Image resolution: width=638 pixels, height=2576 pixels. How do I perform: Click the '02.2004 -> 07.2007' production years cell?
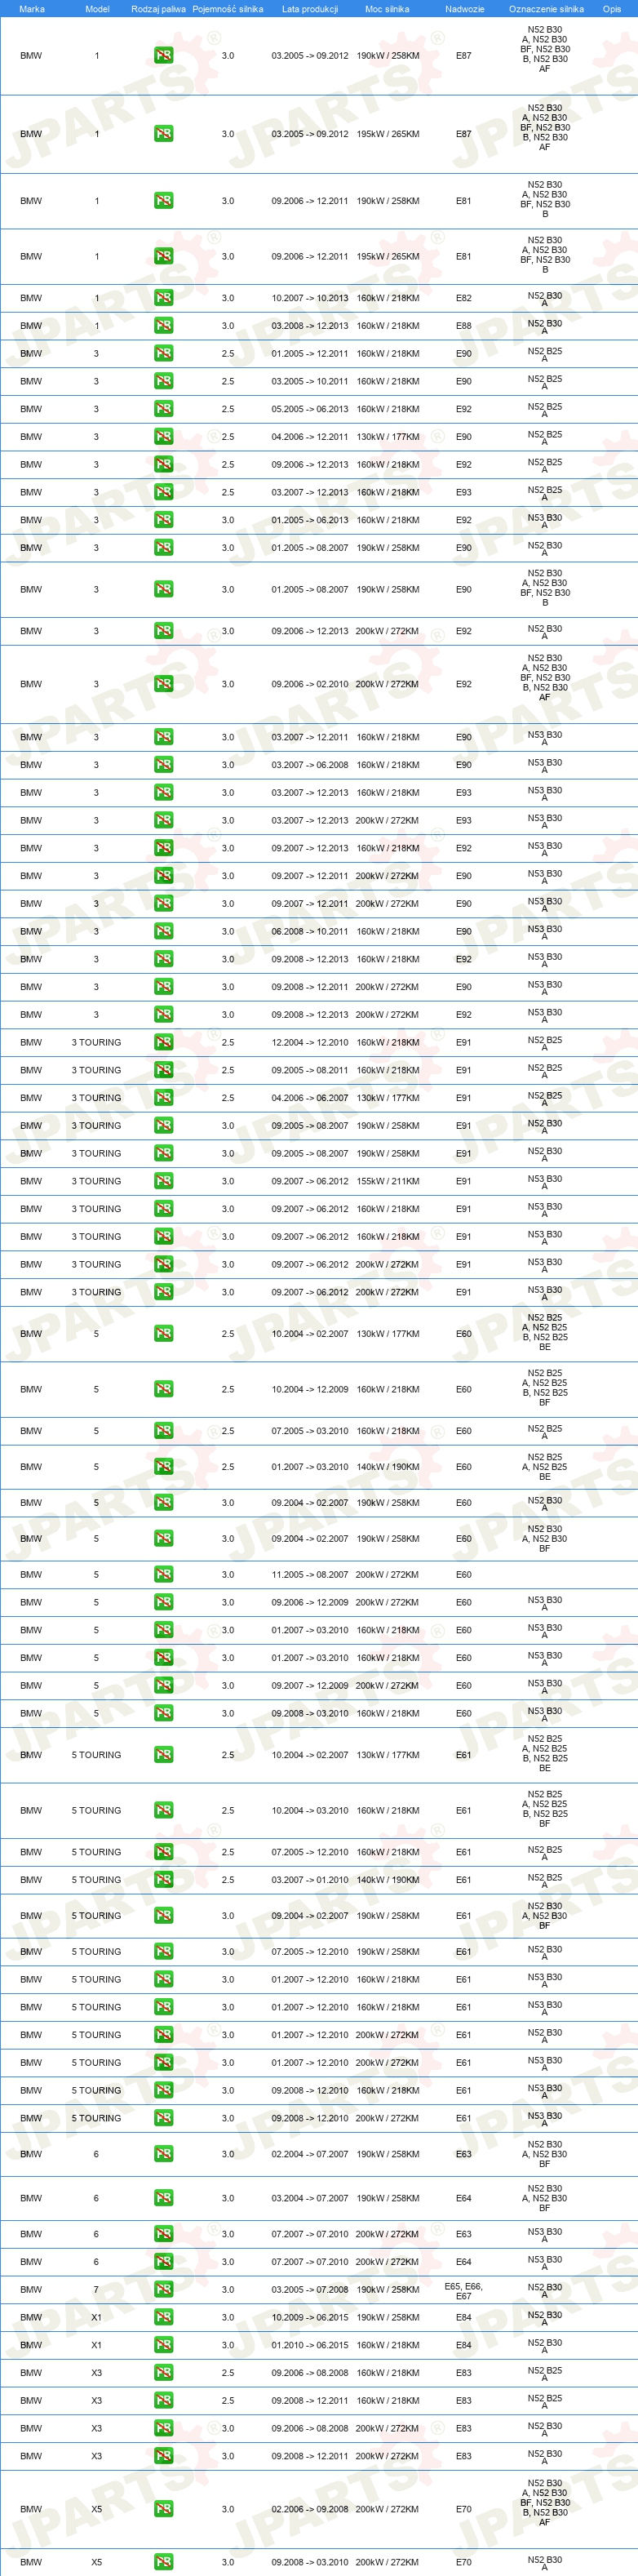(x=310, y=2154)
